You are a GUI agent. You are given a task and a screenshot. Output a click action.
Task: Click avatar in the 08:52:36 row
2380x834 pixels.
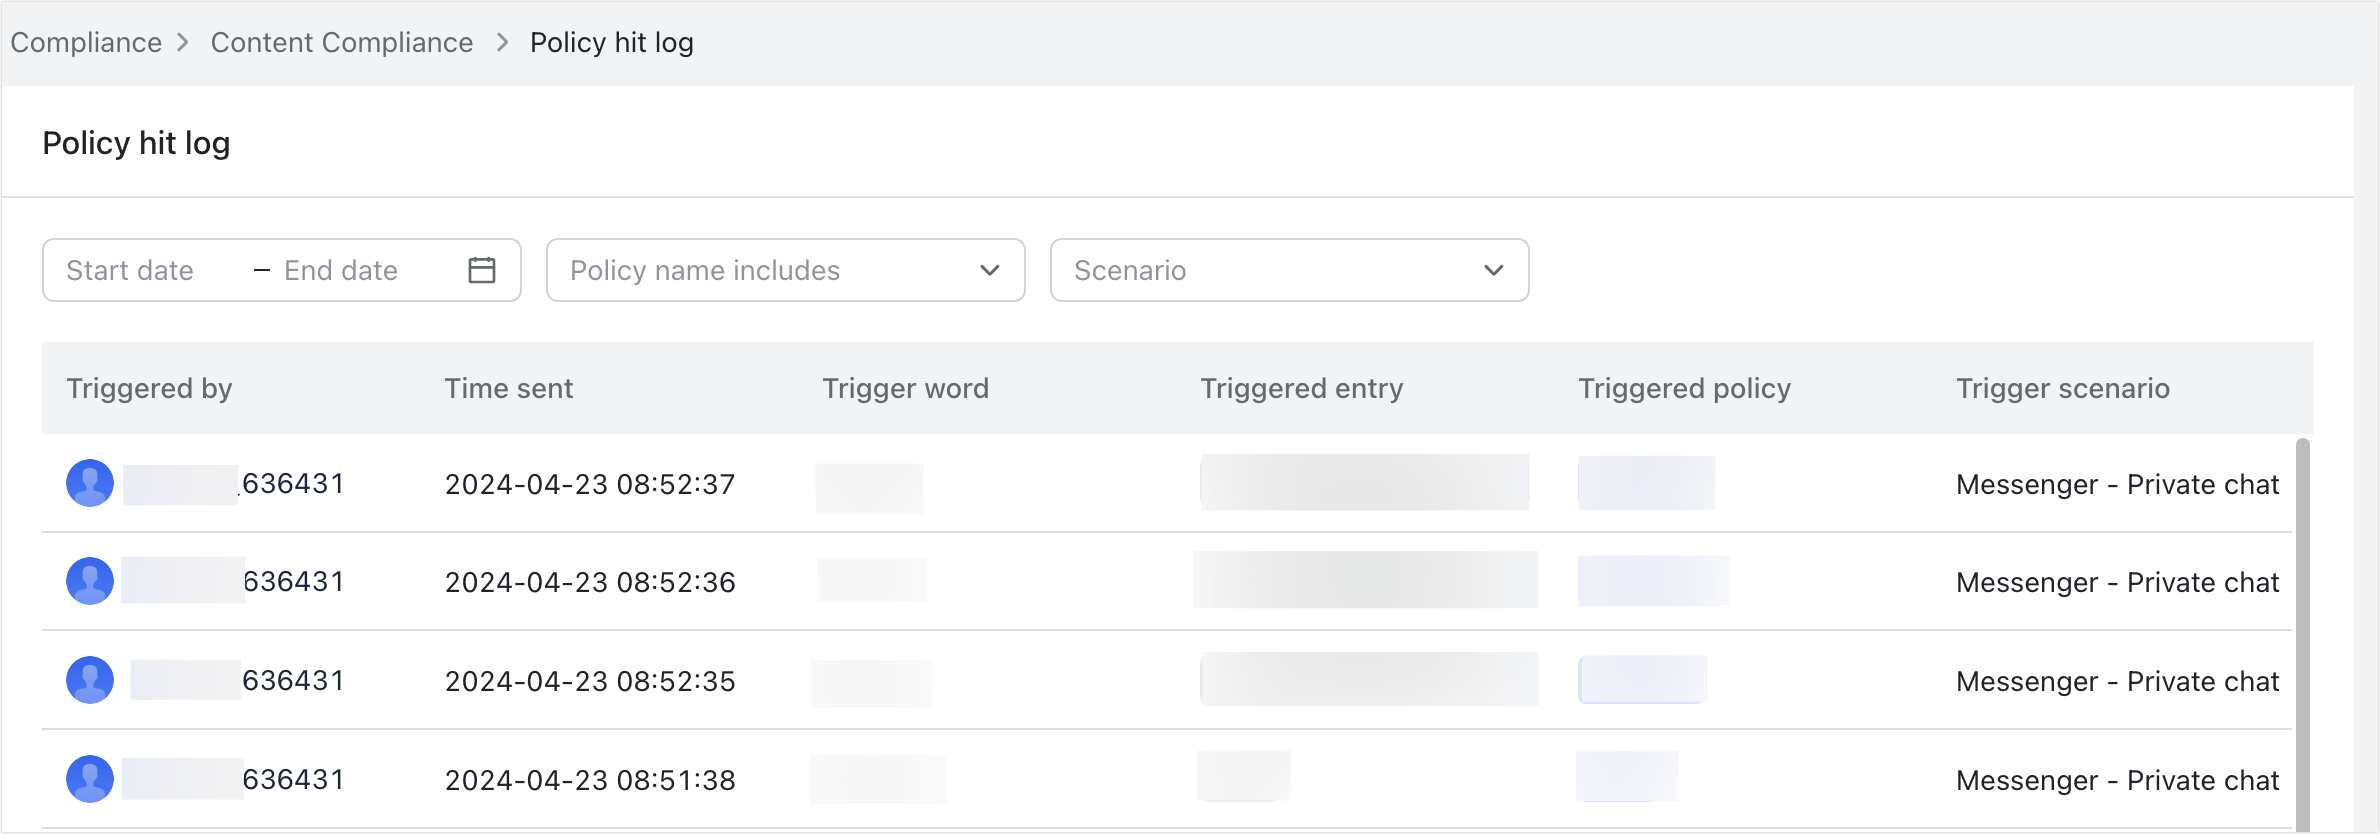(x=90, y=581)
